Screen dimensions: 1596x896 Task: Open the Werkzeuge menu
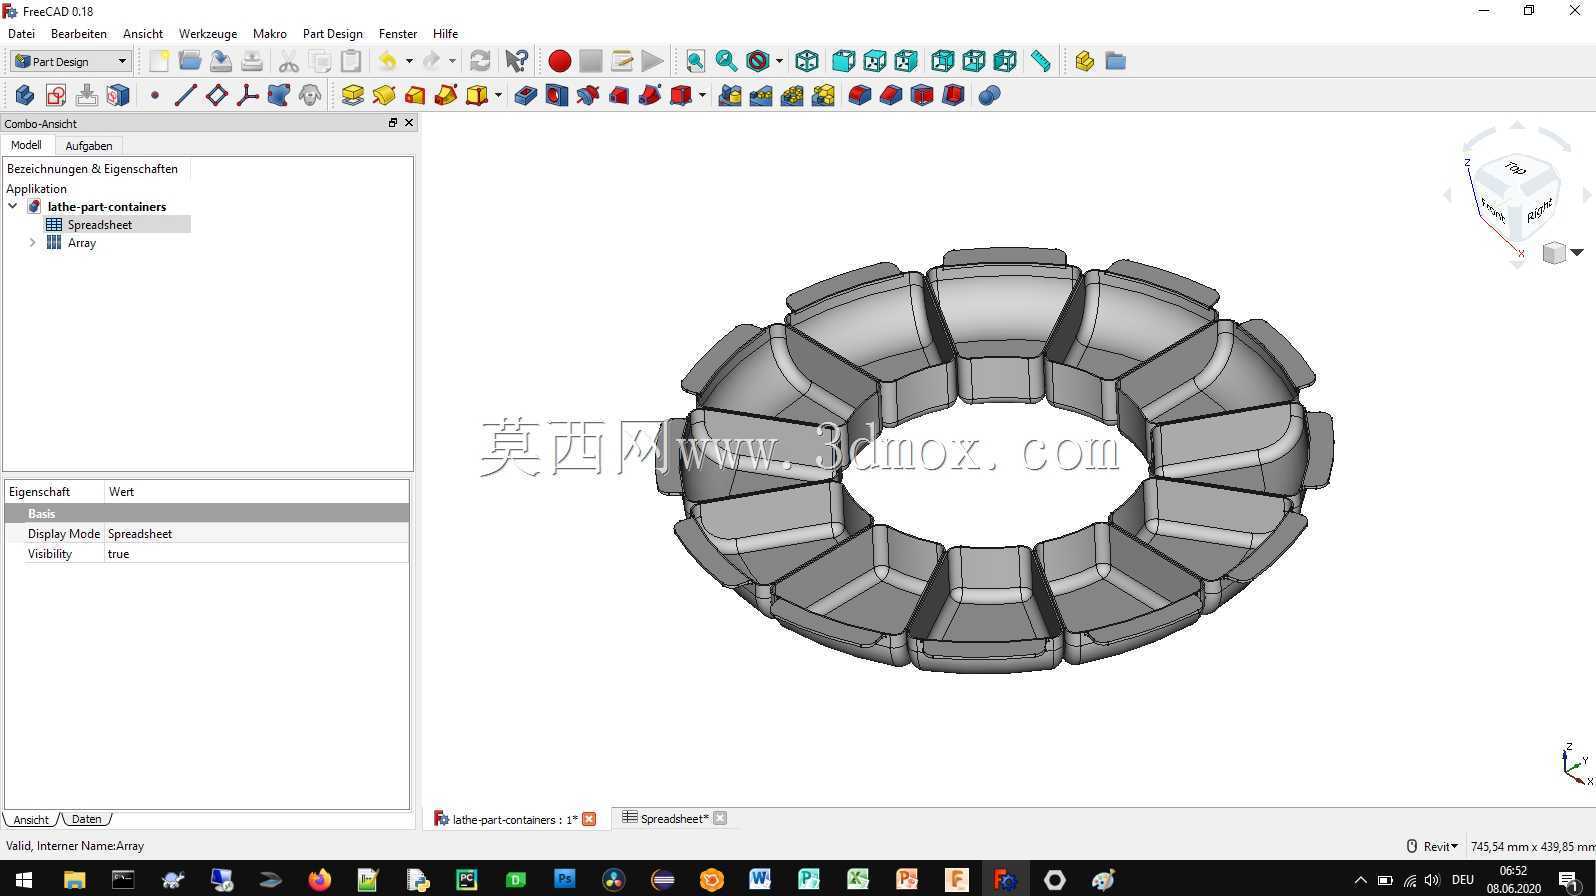point(208,33)
